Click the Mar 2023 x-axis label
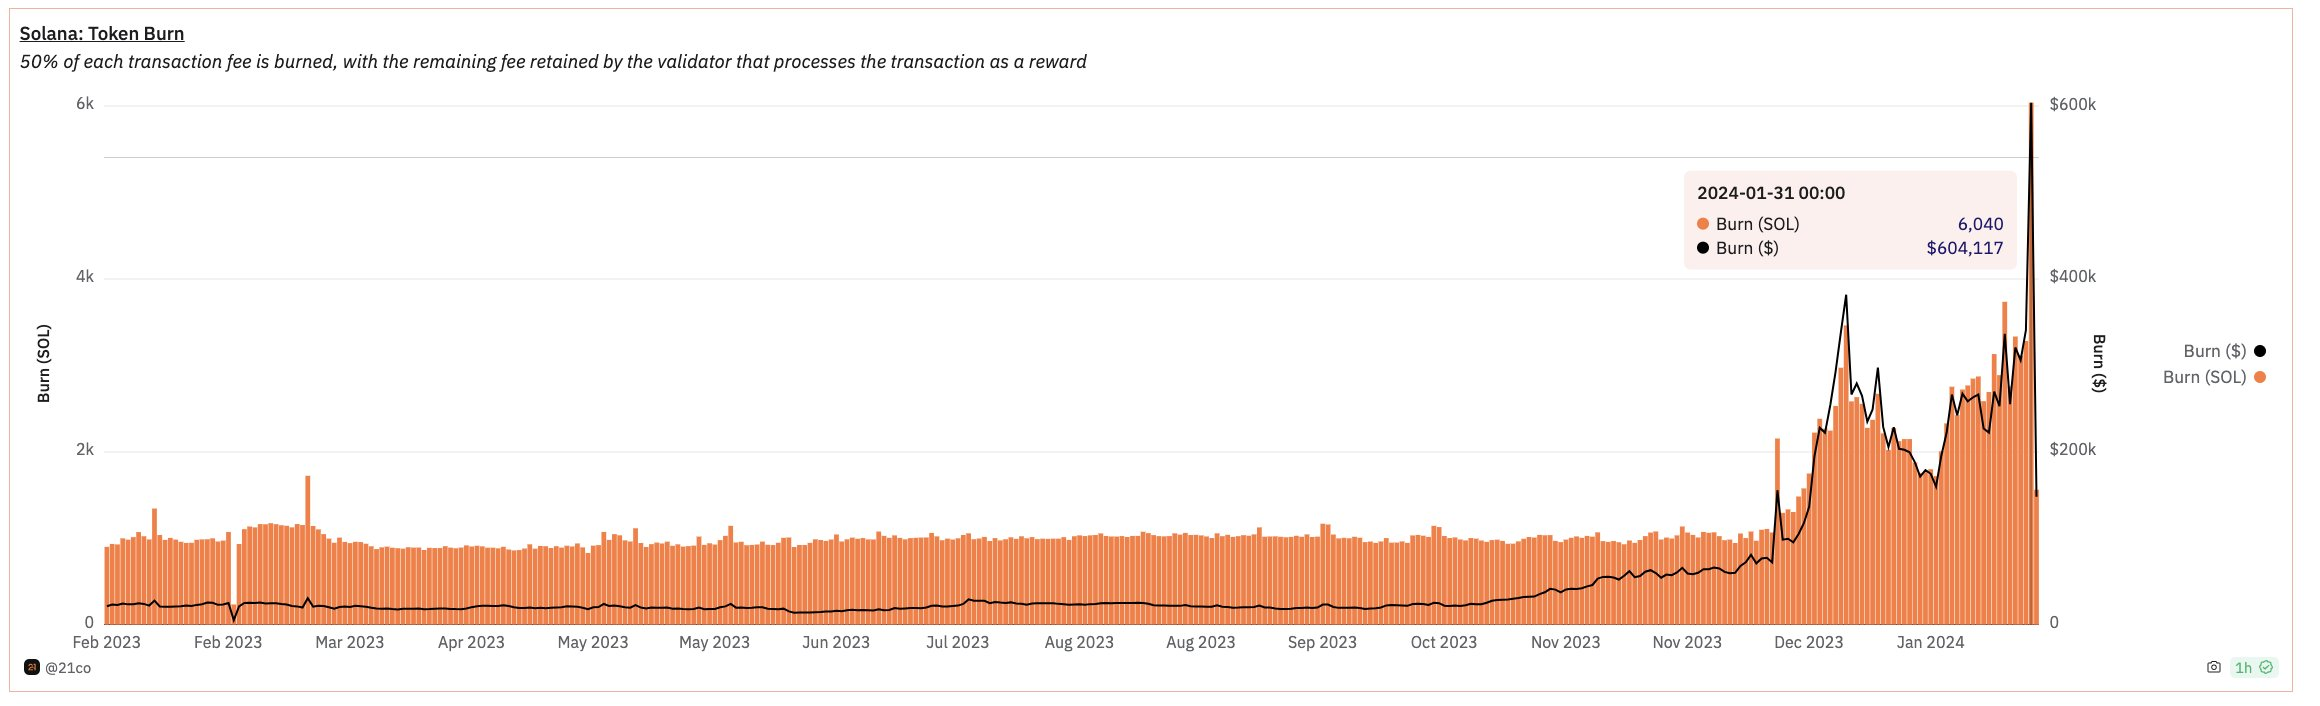Viewport: 2320px width, 706px height. pyautogui.click(x=349, y=642)
